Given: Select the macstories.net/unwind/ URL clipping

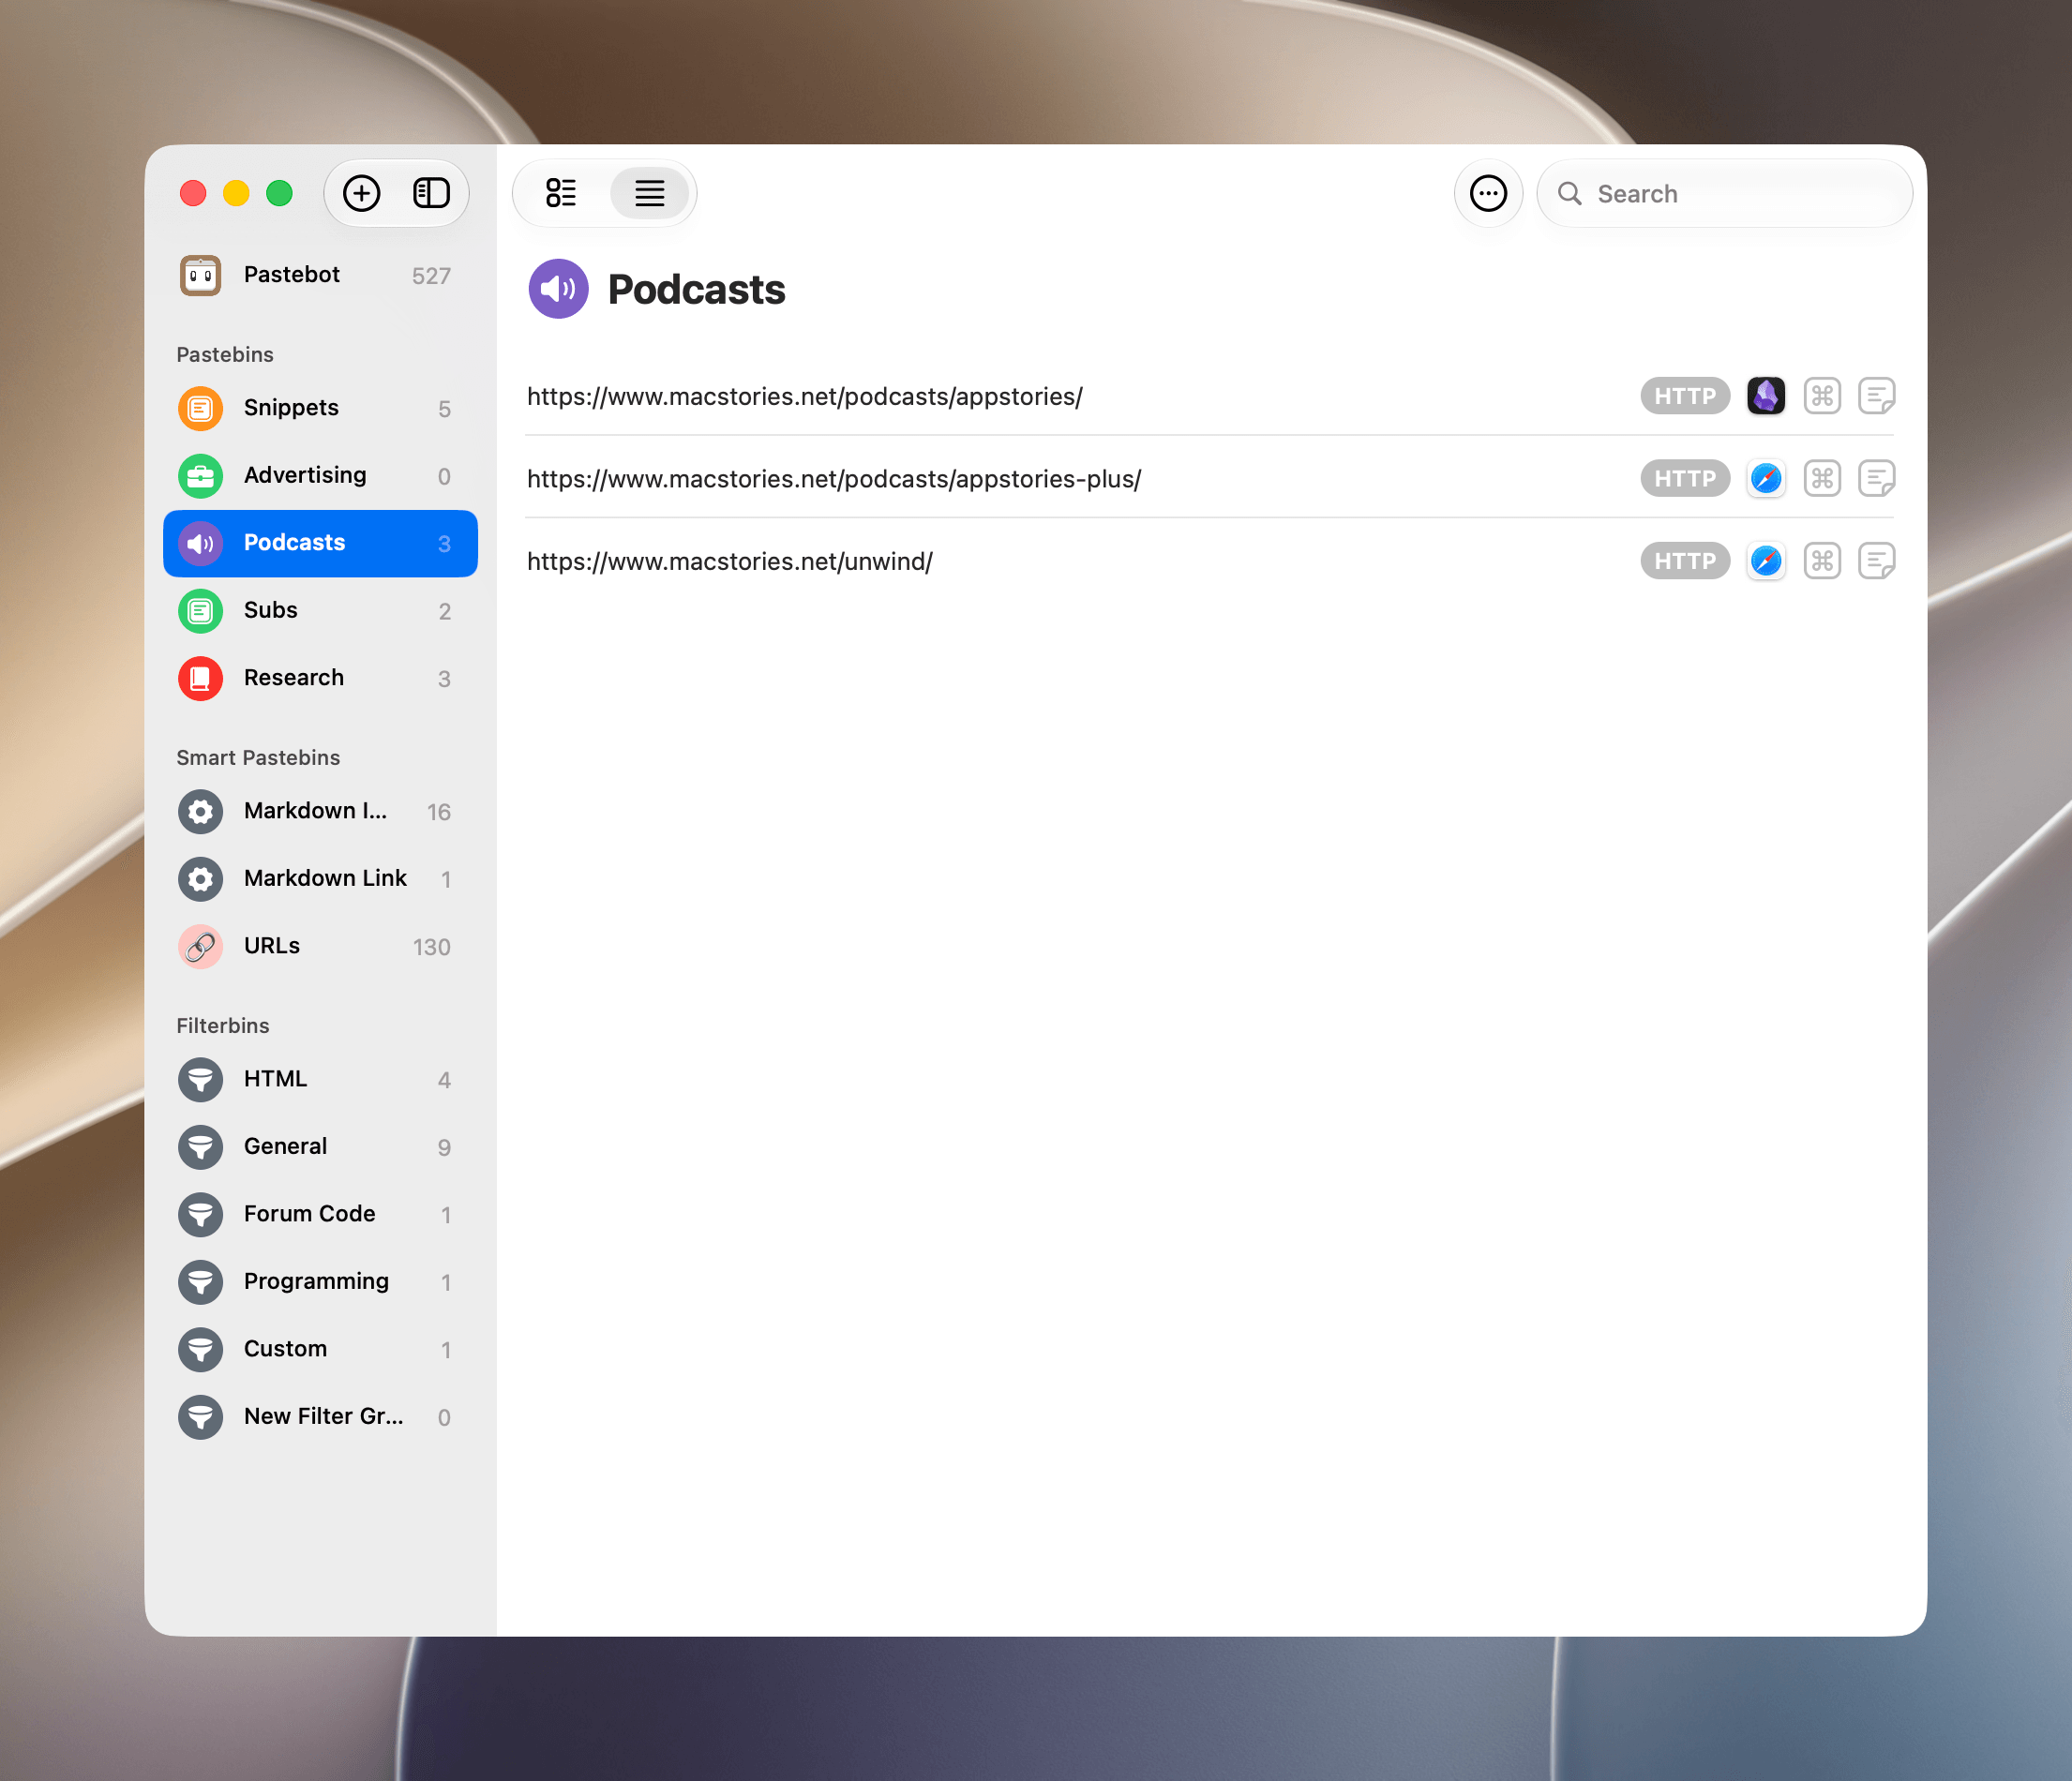Looking at the screenshot, I should tap(1210, 561).
